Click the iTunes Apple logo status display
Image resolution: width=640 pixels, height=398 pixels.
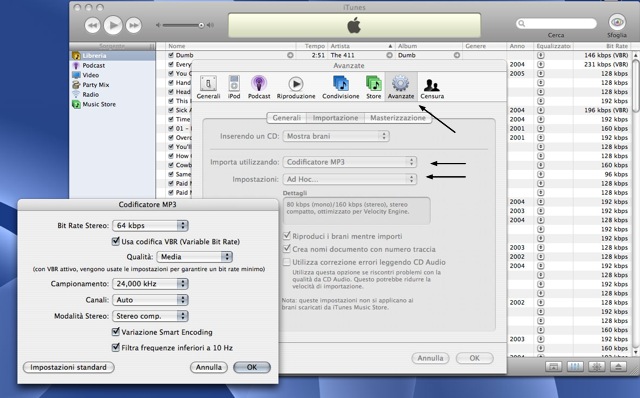[354, 25]
